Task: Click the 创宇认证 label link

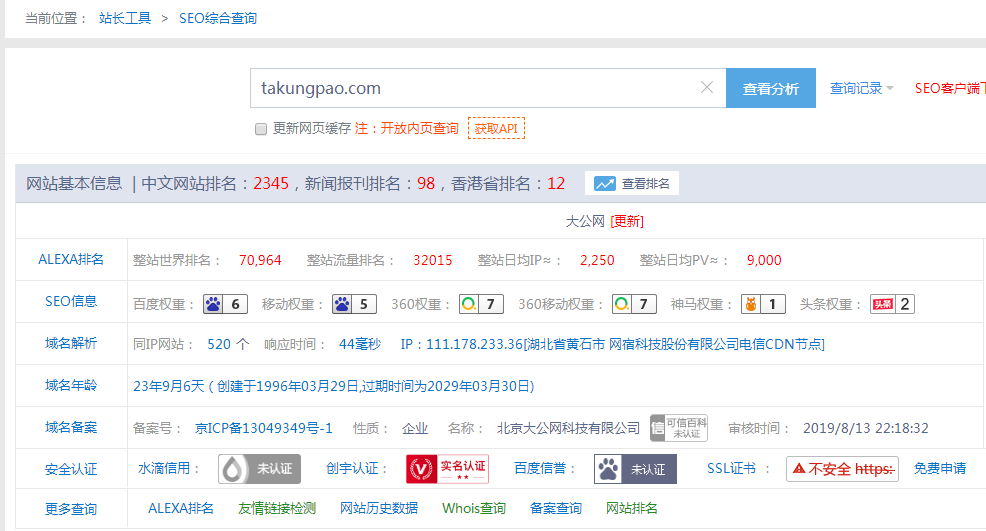Action: pos(352,468)
